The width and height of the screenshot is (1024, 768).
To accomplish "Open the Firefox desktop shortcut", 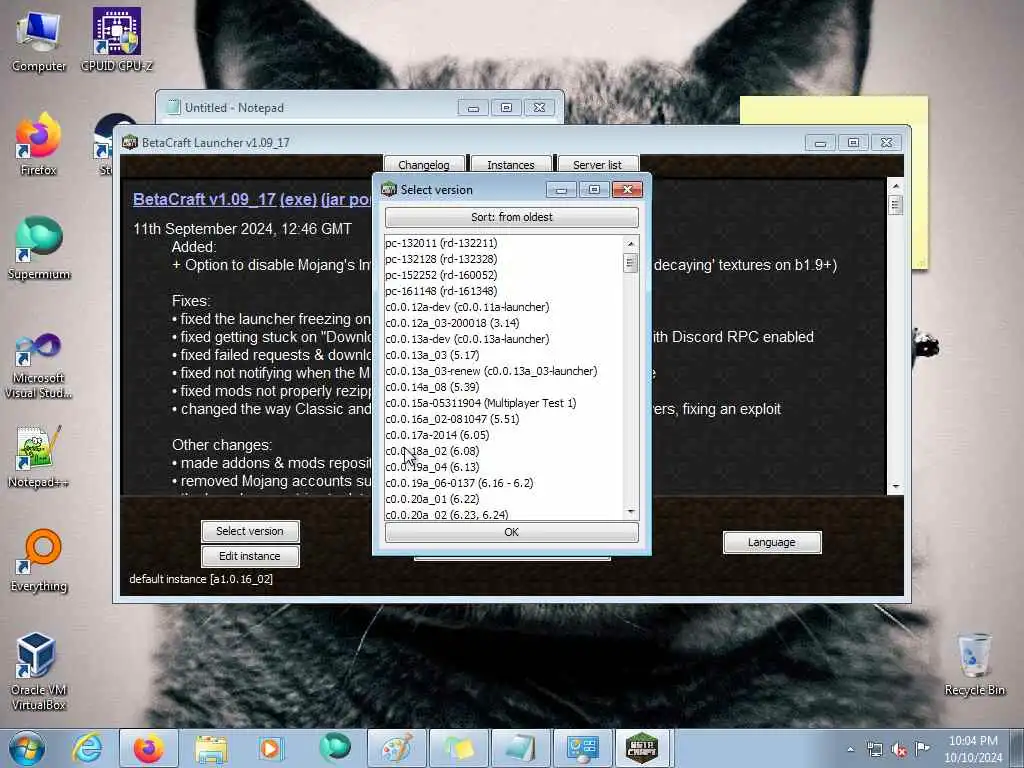I will click(x=39, y=145).
